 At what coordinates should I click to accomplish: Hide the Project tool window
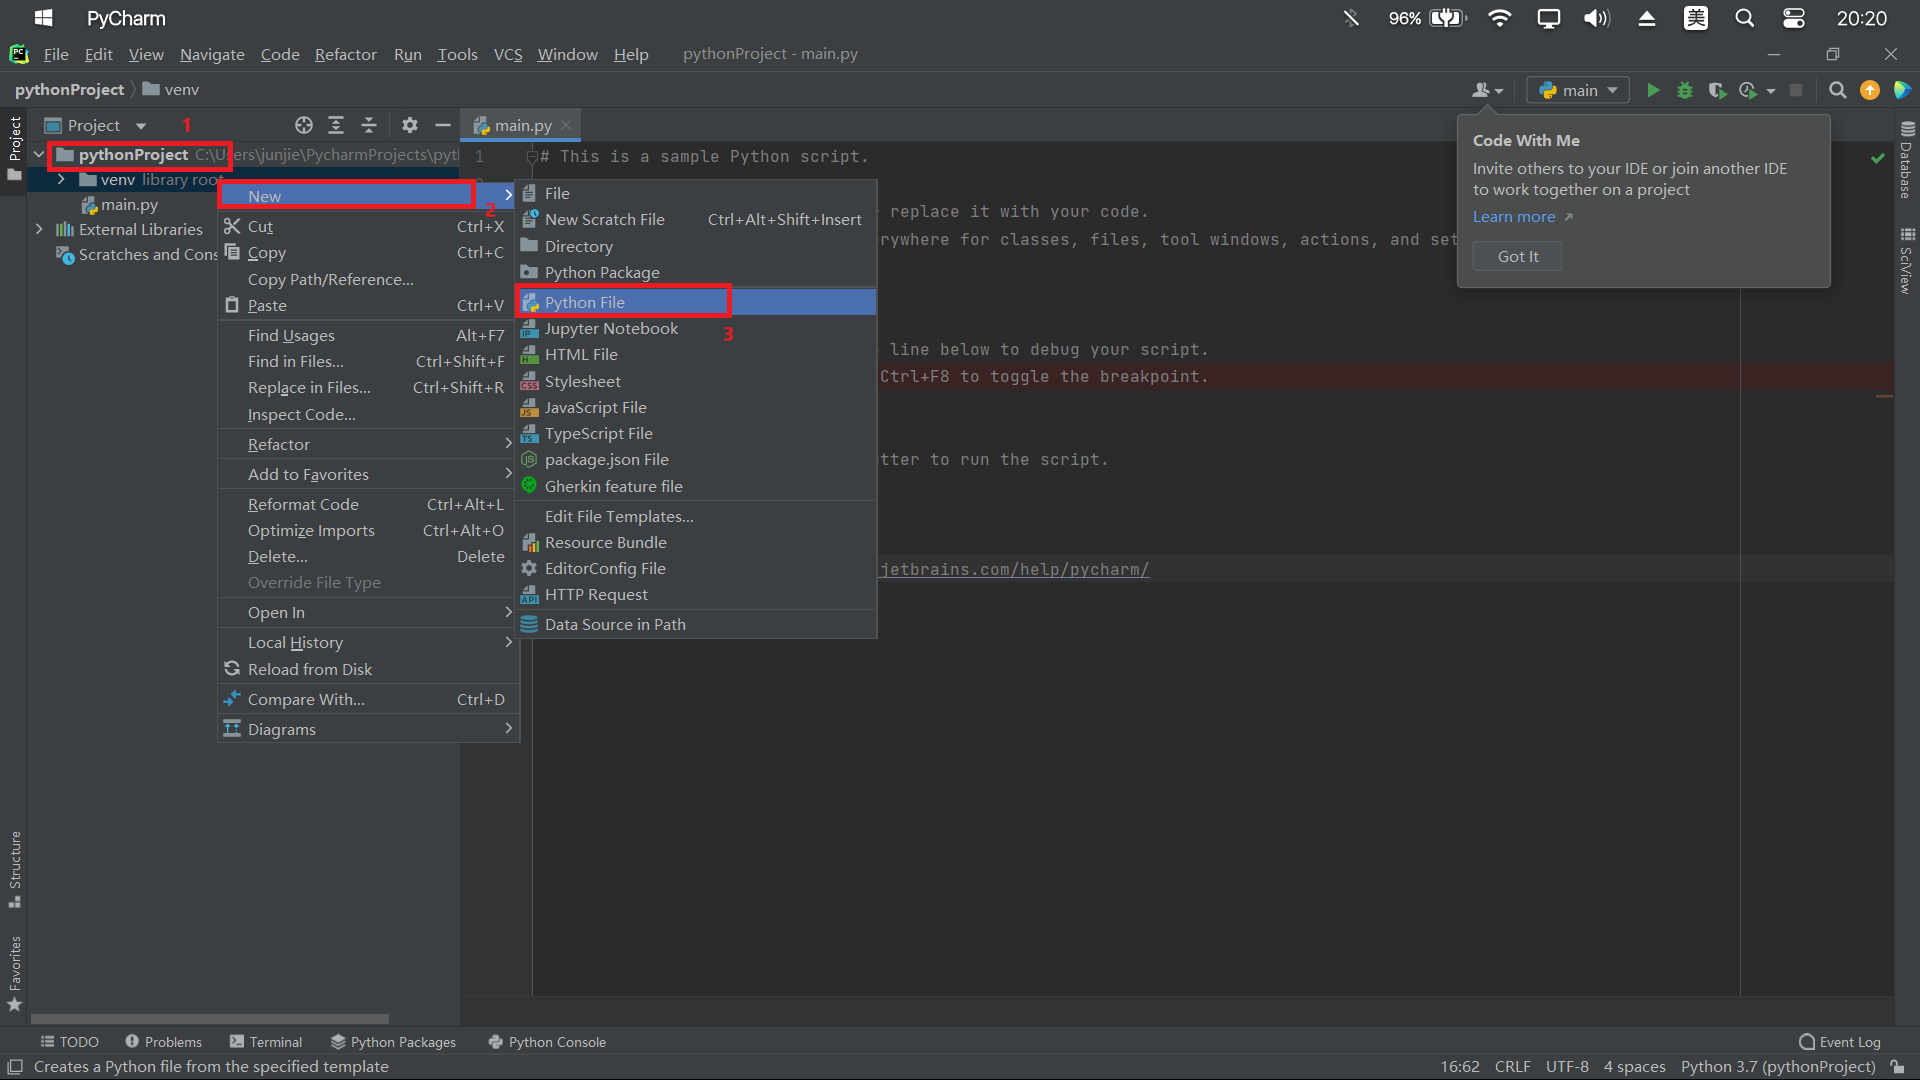(x=442, y=125)
